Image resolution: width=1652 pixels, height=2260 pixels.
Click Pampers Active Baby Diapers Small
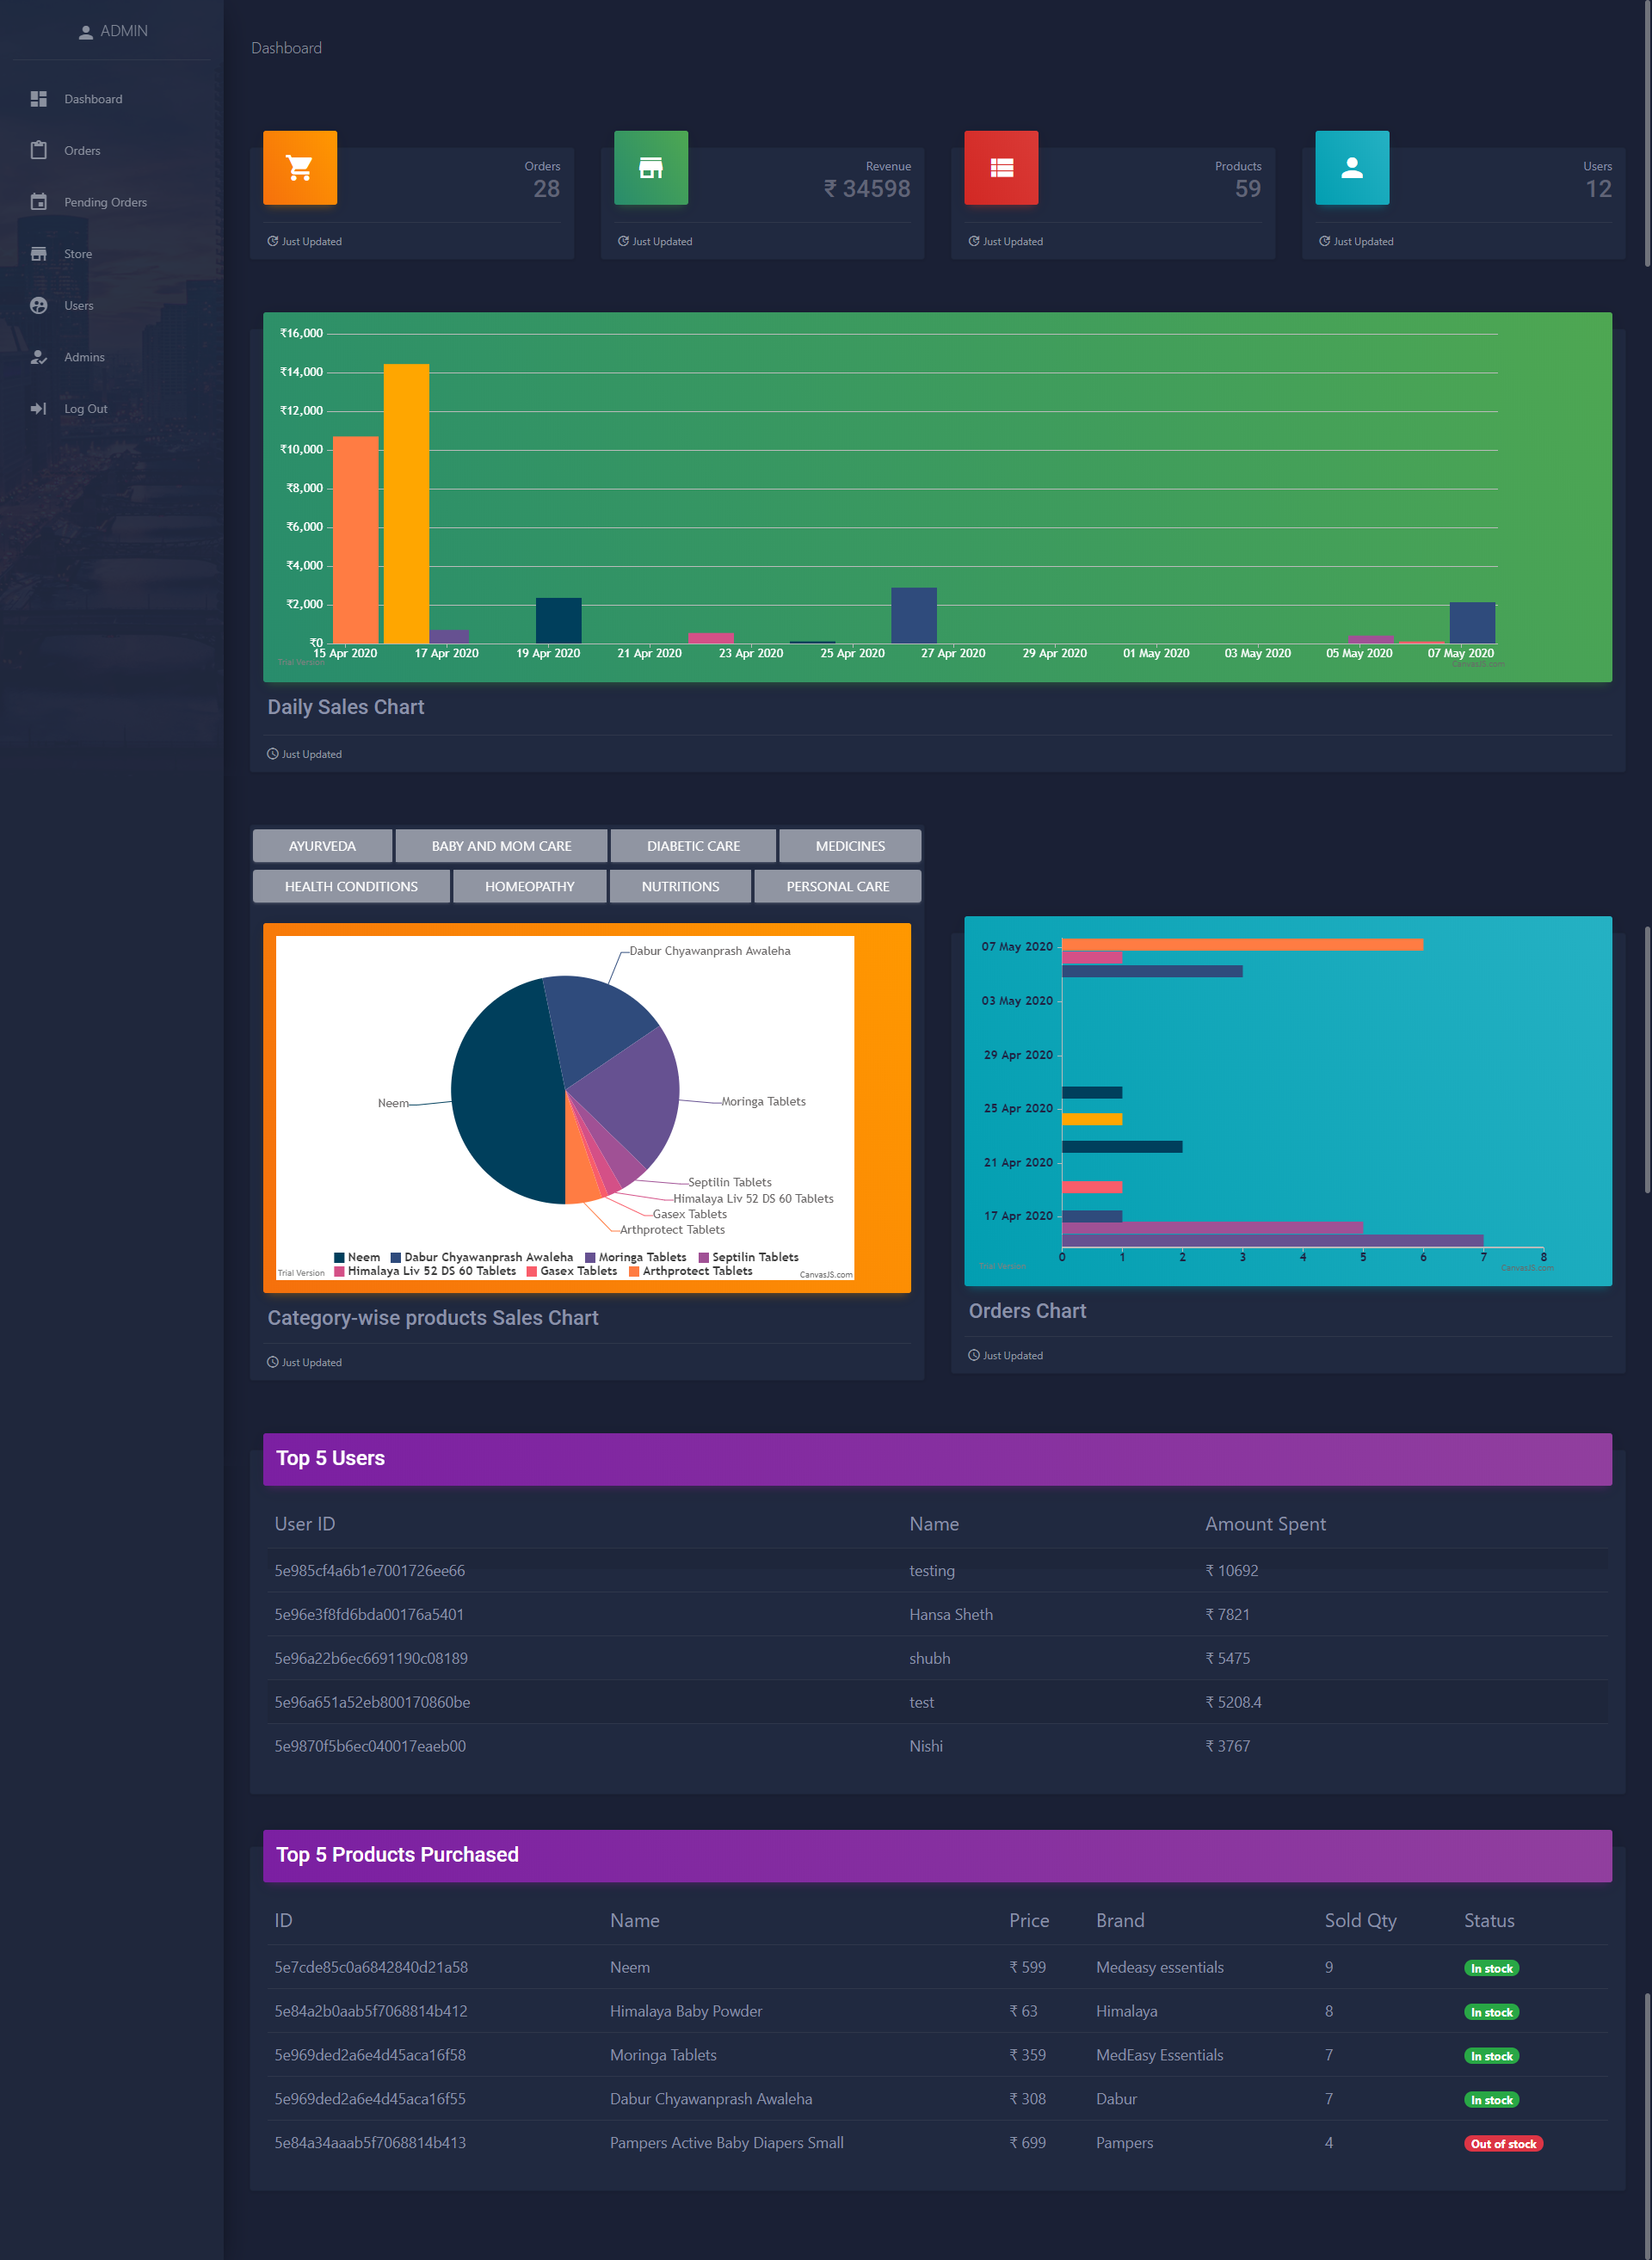727,2144
